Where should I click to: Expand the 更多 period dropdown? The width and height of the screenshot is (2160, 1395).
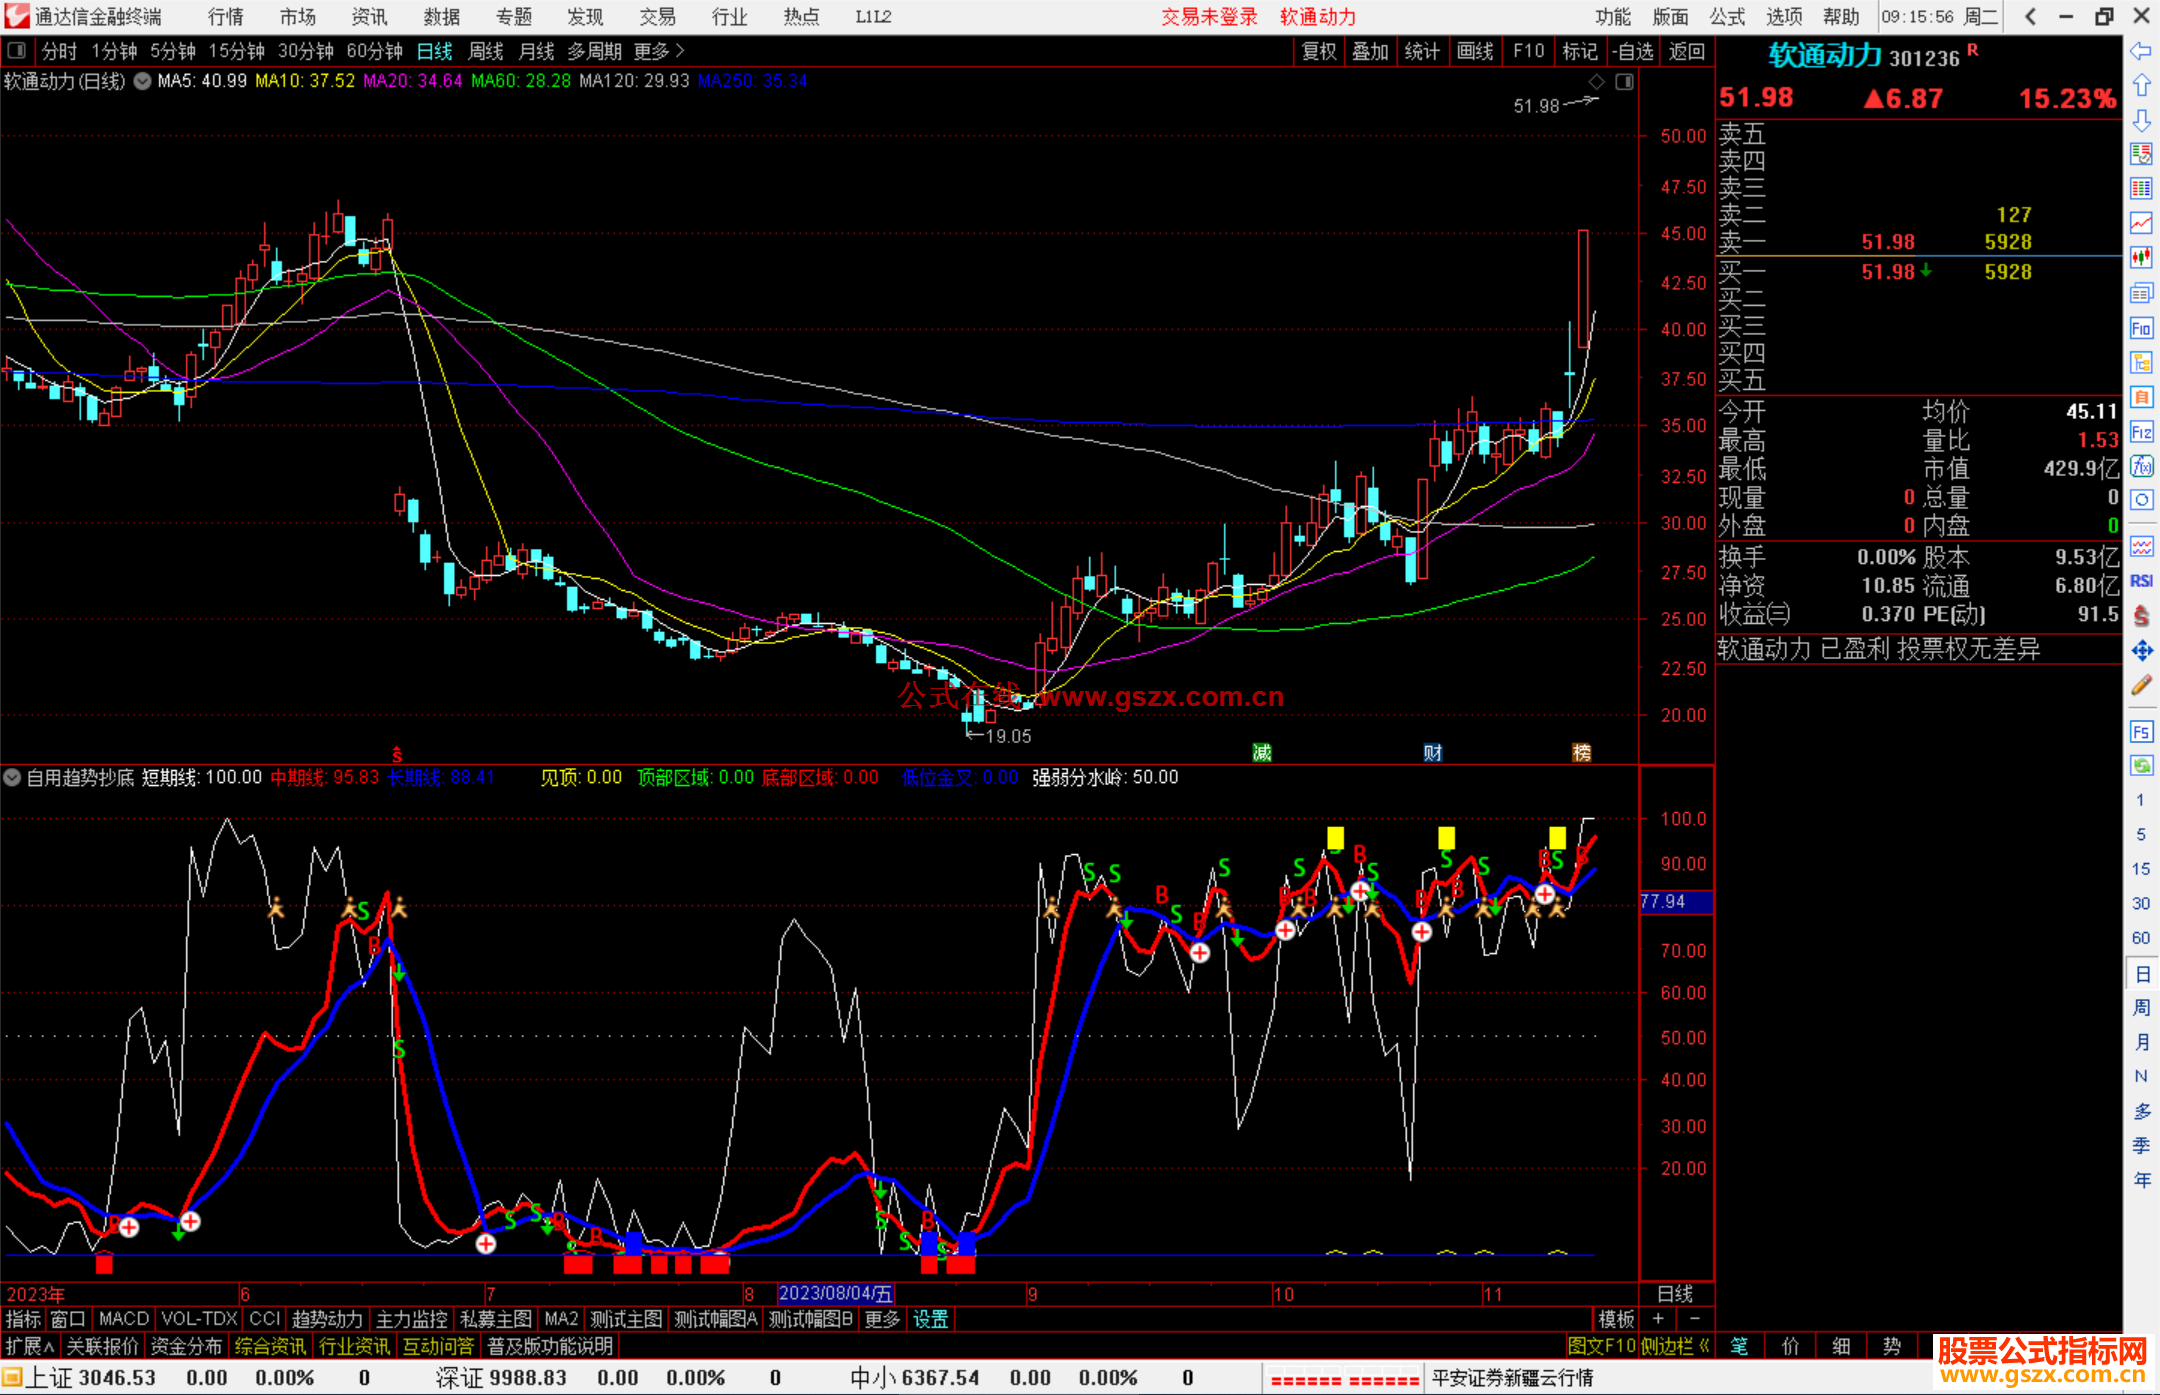pyautogui.click(x=659, y=51)
